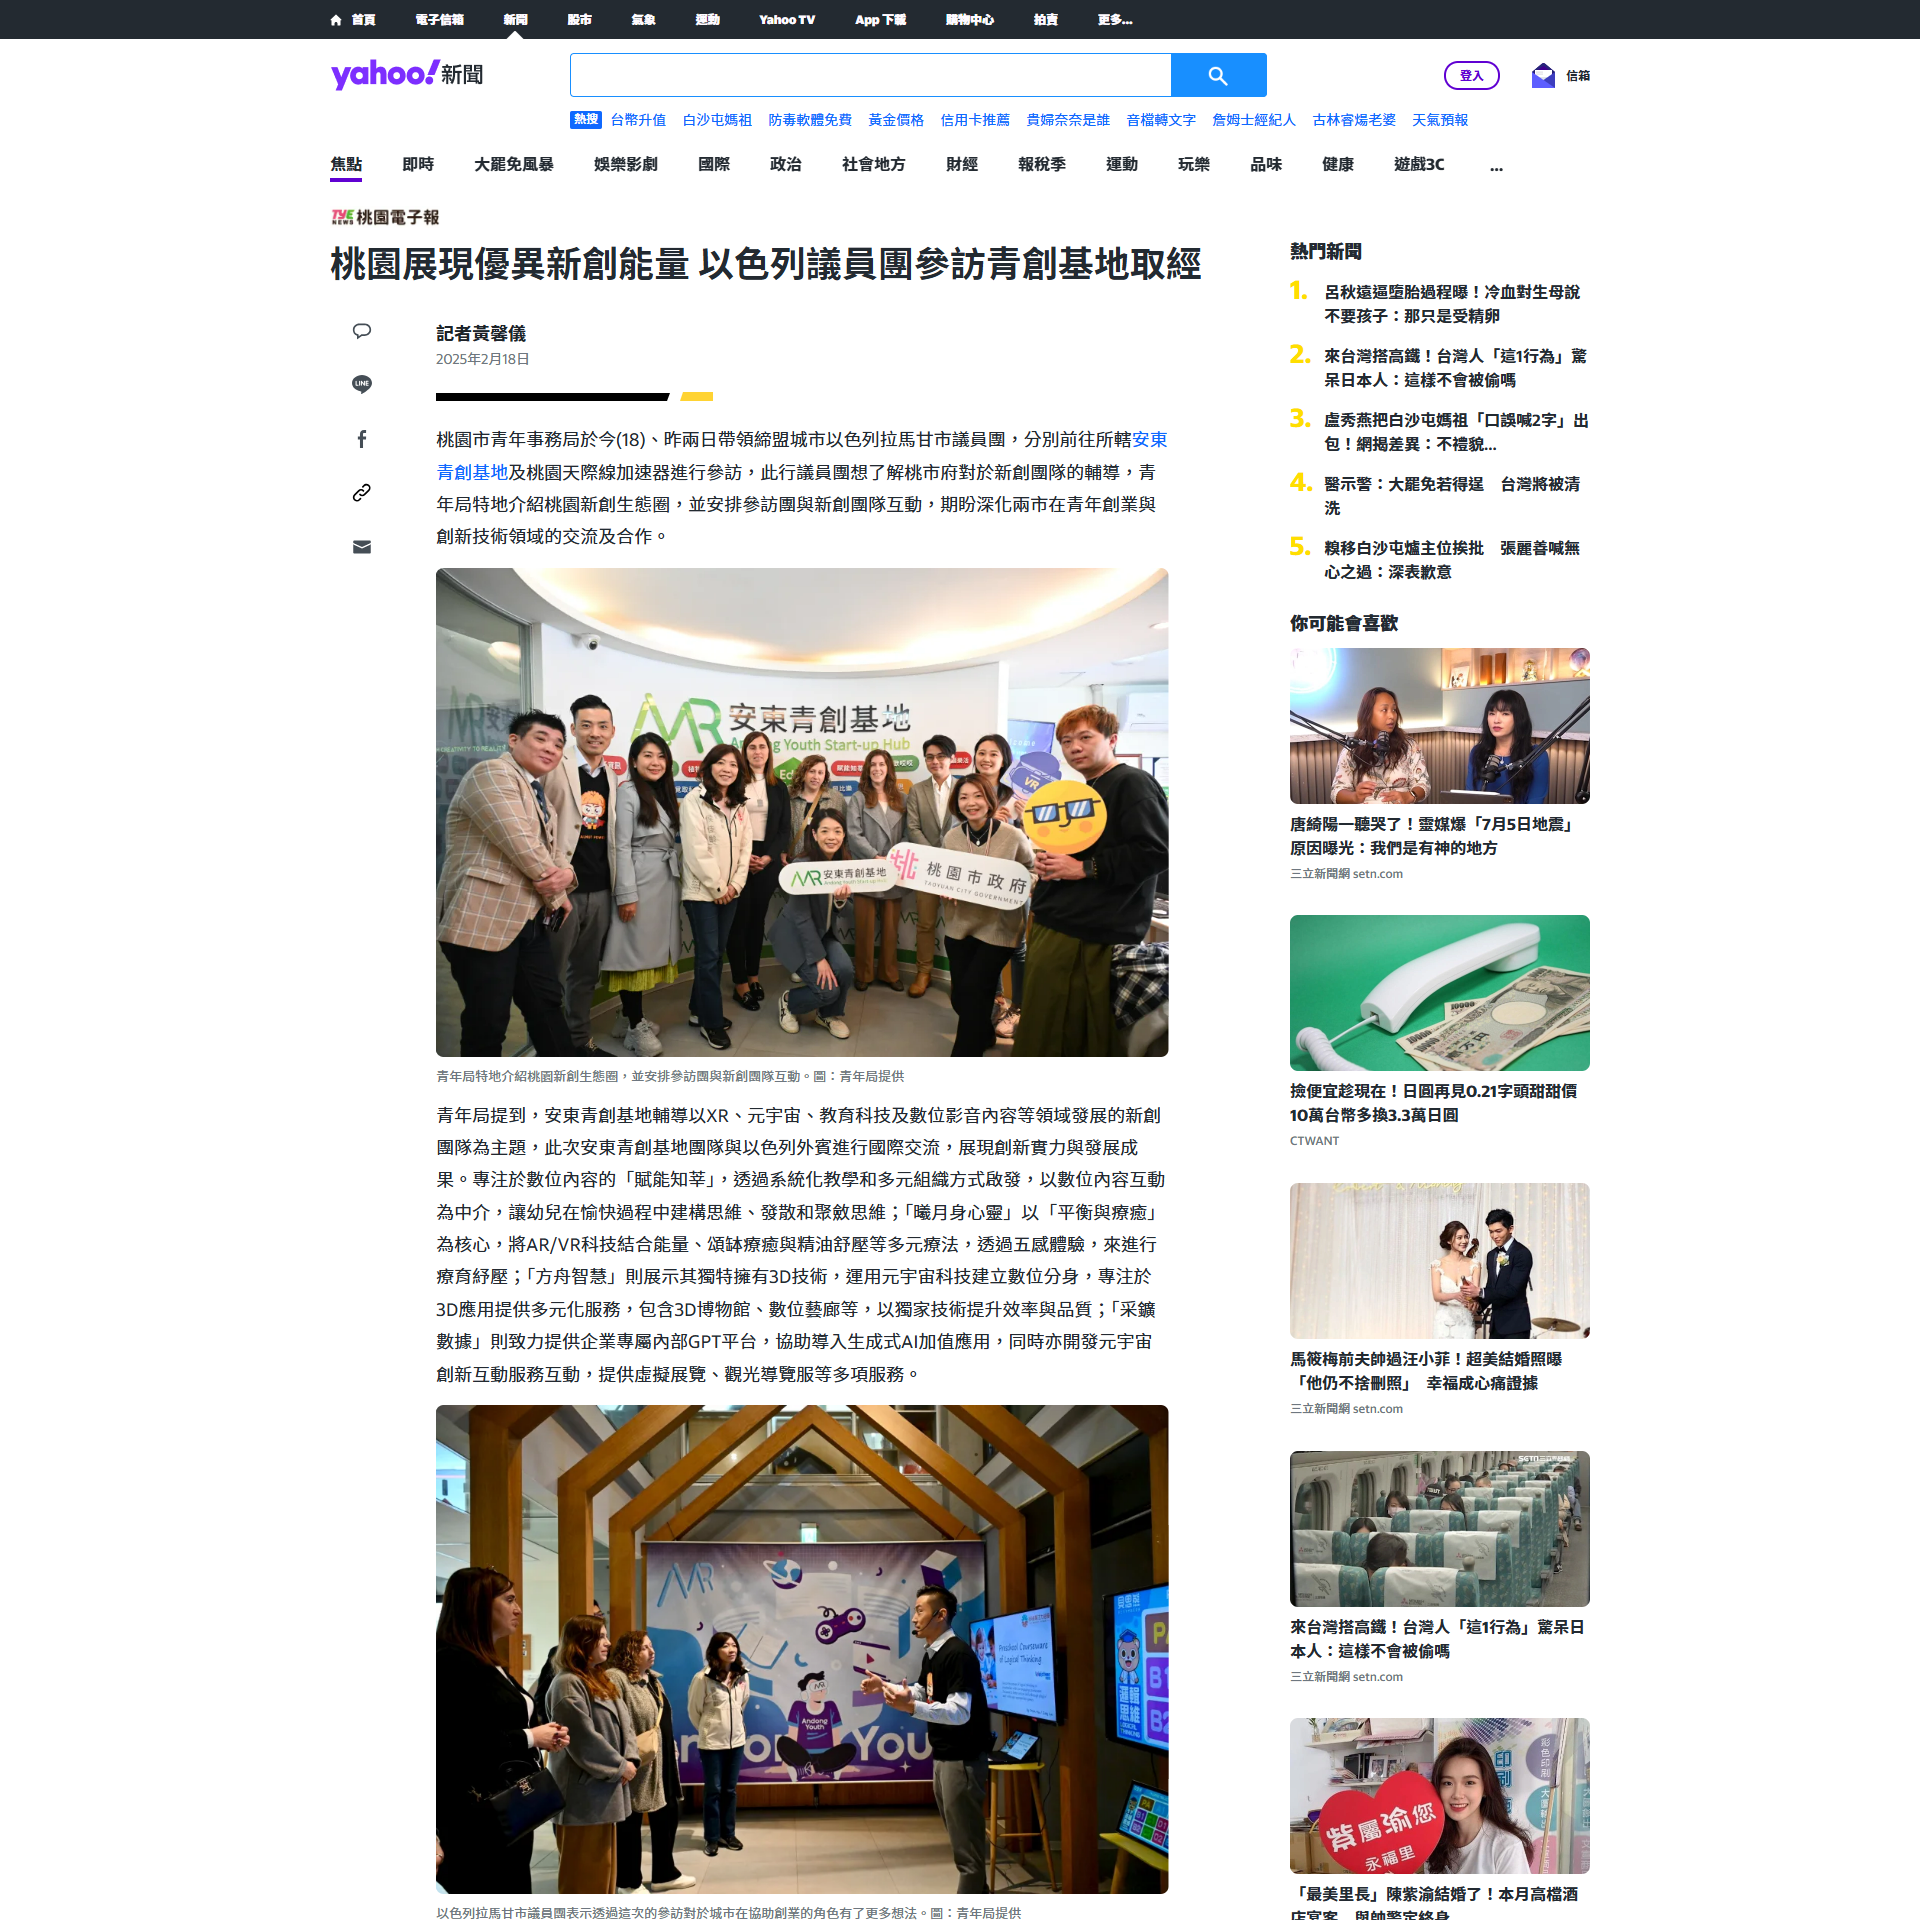
Task: Open 唐綺陽 podcast thumbnail
Action: click(1439, 726)
